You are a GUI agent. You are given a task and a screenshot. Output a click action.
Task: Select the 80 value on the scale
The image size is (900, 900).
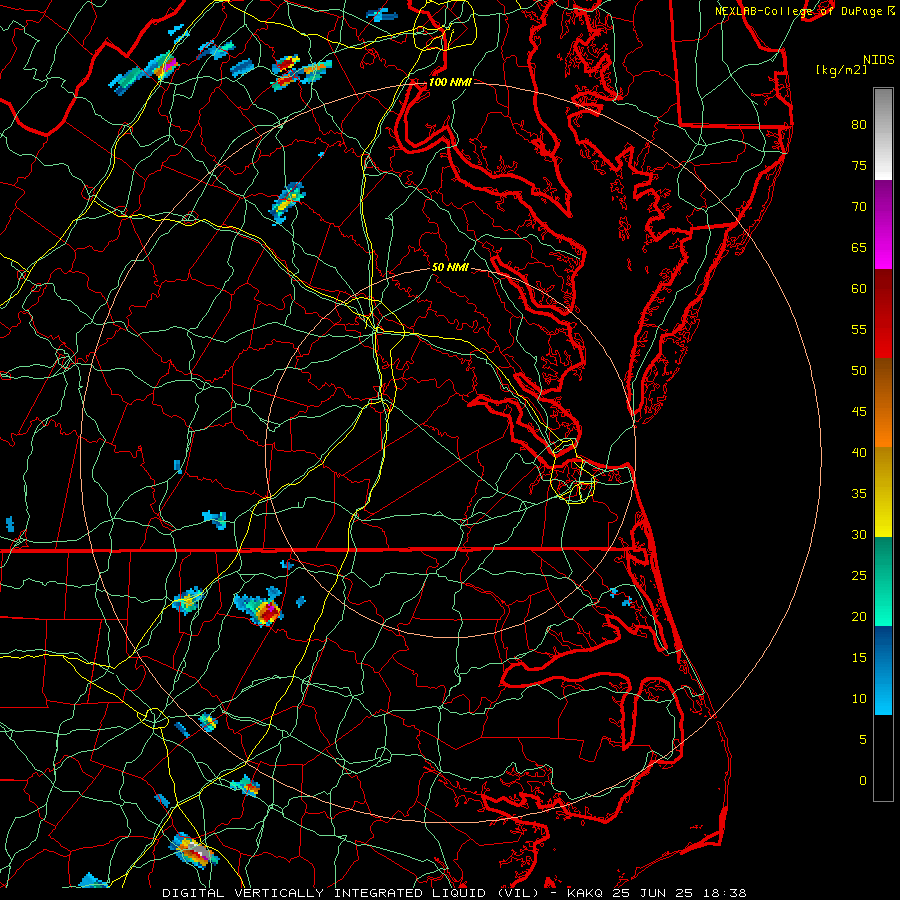coord(859,125)
